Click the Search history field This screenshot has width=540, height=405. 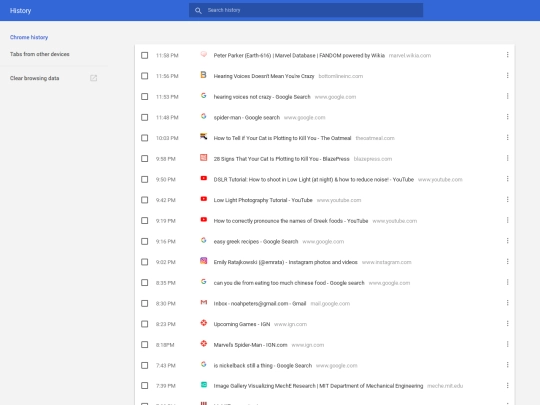pos(306,10)
